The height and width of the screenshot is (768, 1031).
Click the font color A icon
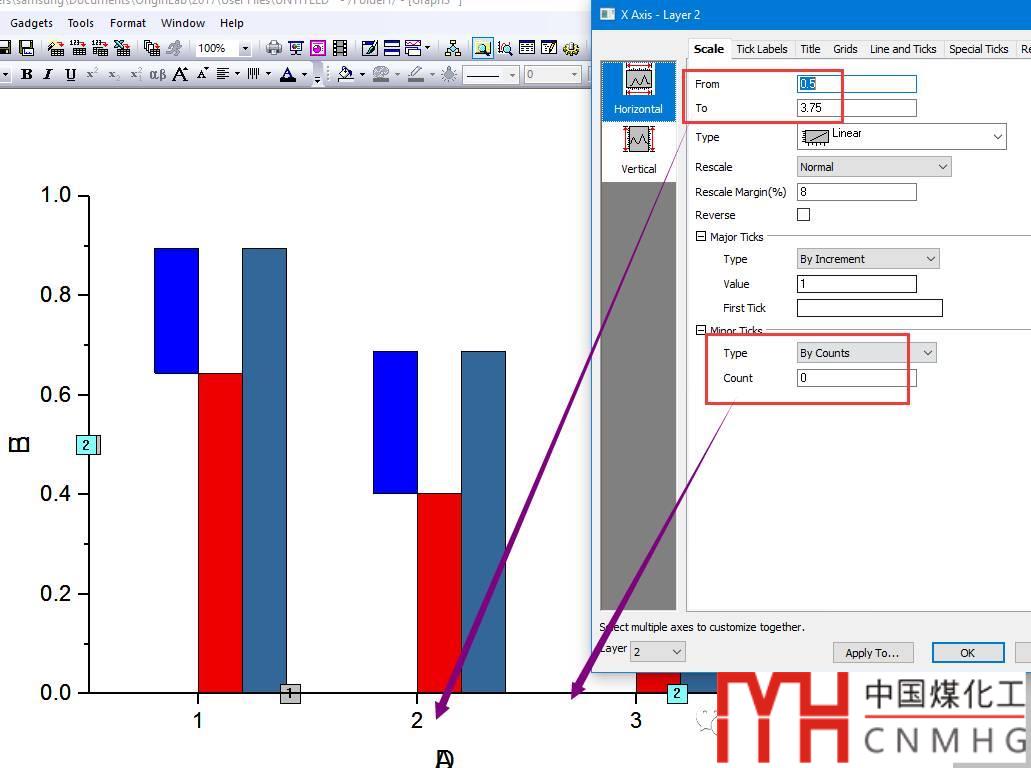[287, 74]
